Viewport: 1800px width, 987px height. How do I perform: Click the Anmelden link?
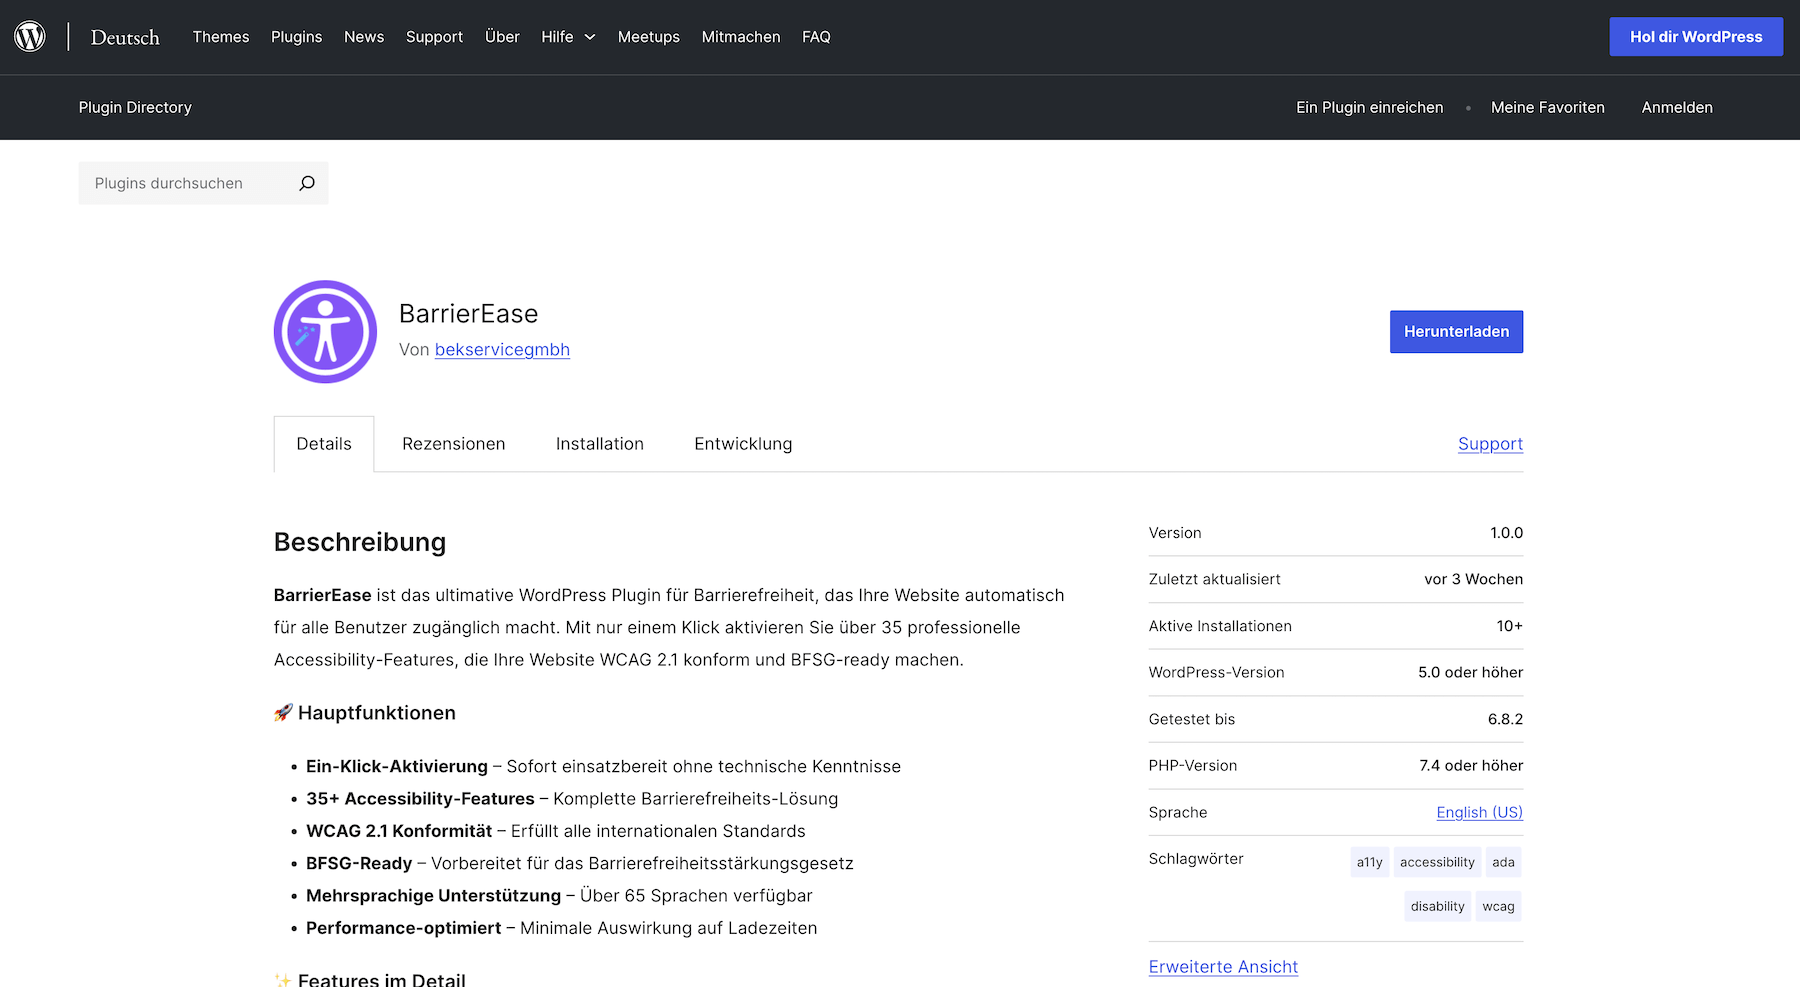pos(1677,107)
